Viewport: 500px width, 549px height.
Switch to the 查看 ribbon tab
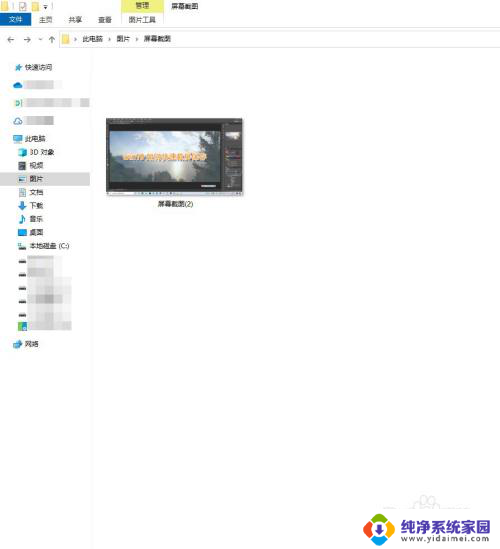105,20
